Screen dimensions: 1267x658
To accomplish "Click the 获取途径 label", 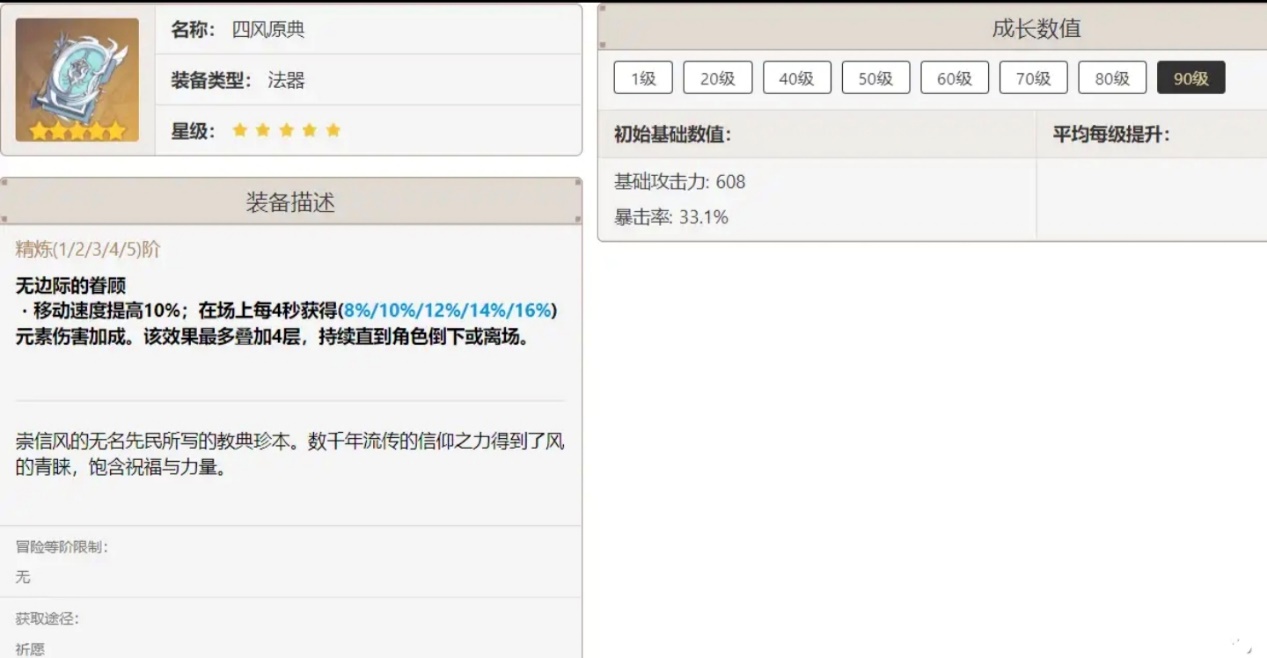I will pos(47,619).
